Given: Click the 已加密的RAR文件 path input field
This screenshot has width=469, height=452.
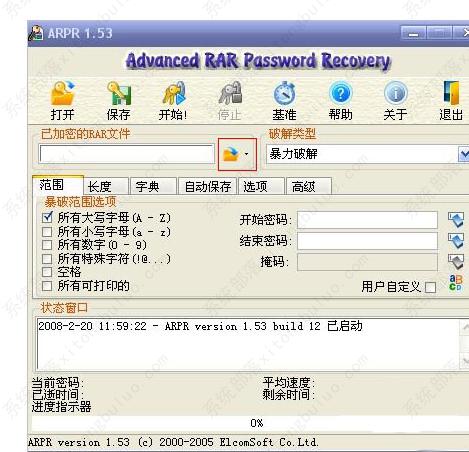Looking at the screenshot, I should point(126,154).
